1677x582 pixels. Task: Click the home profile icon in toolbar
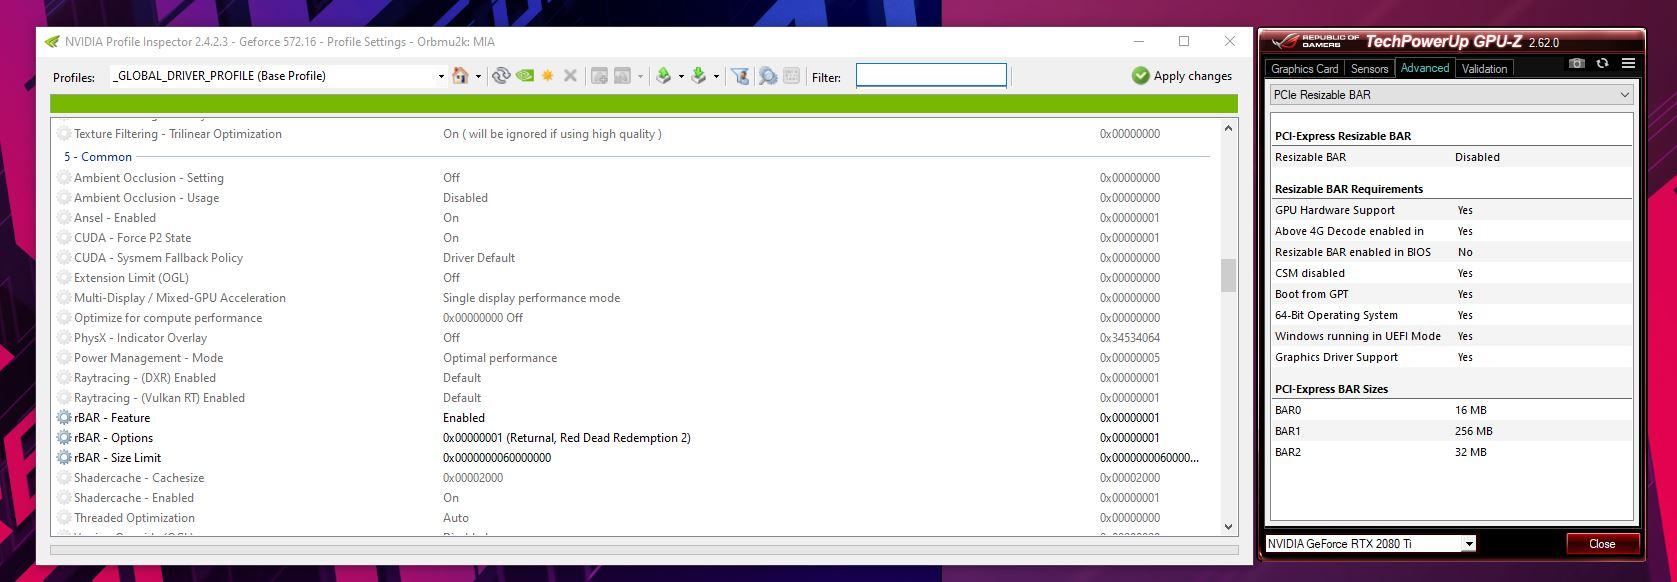coord(460,76)
